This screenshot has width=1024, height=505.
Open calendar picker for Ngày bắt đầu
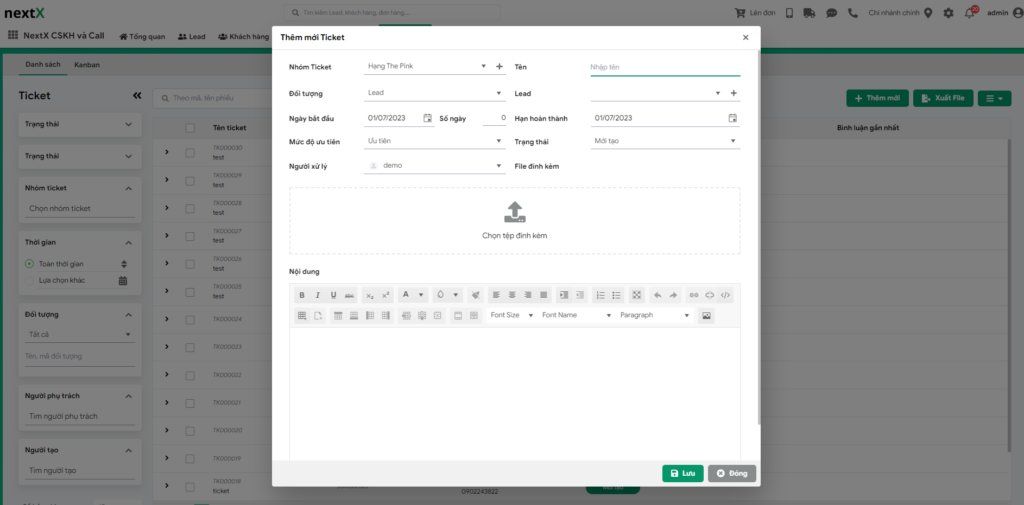coord(428,118)
